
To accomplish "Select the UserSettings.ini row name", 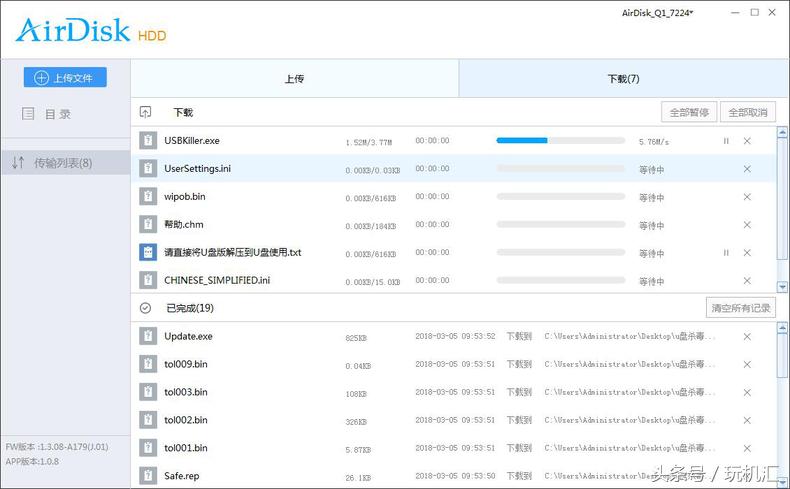I will (198, 169).
